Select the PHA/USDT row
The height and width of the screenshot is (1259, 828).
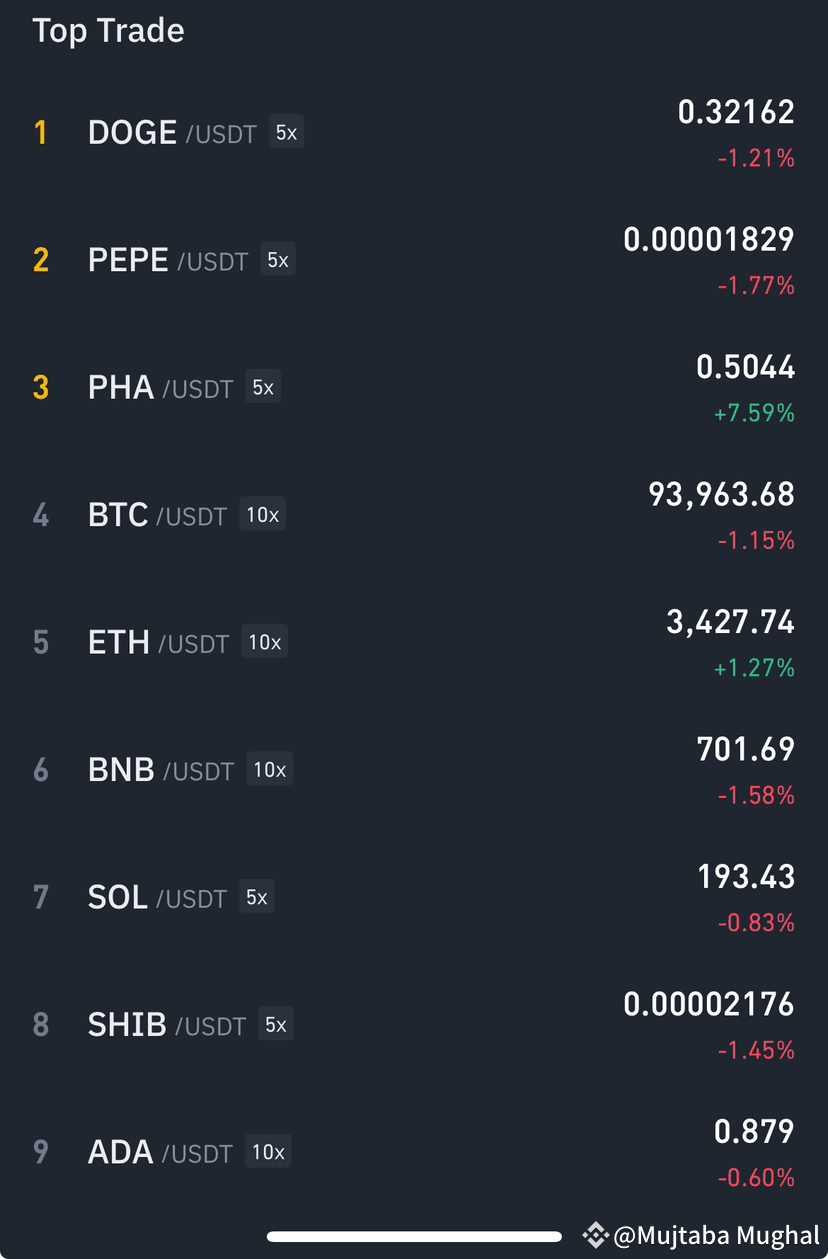click(x=414, y=387)
